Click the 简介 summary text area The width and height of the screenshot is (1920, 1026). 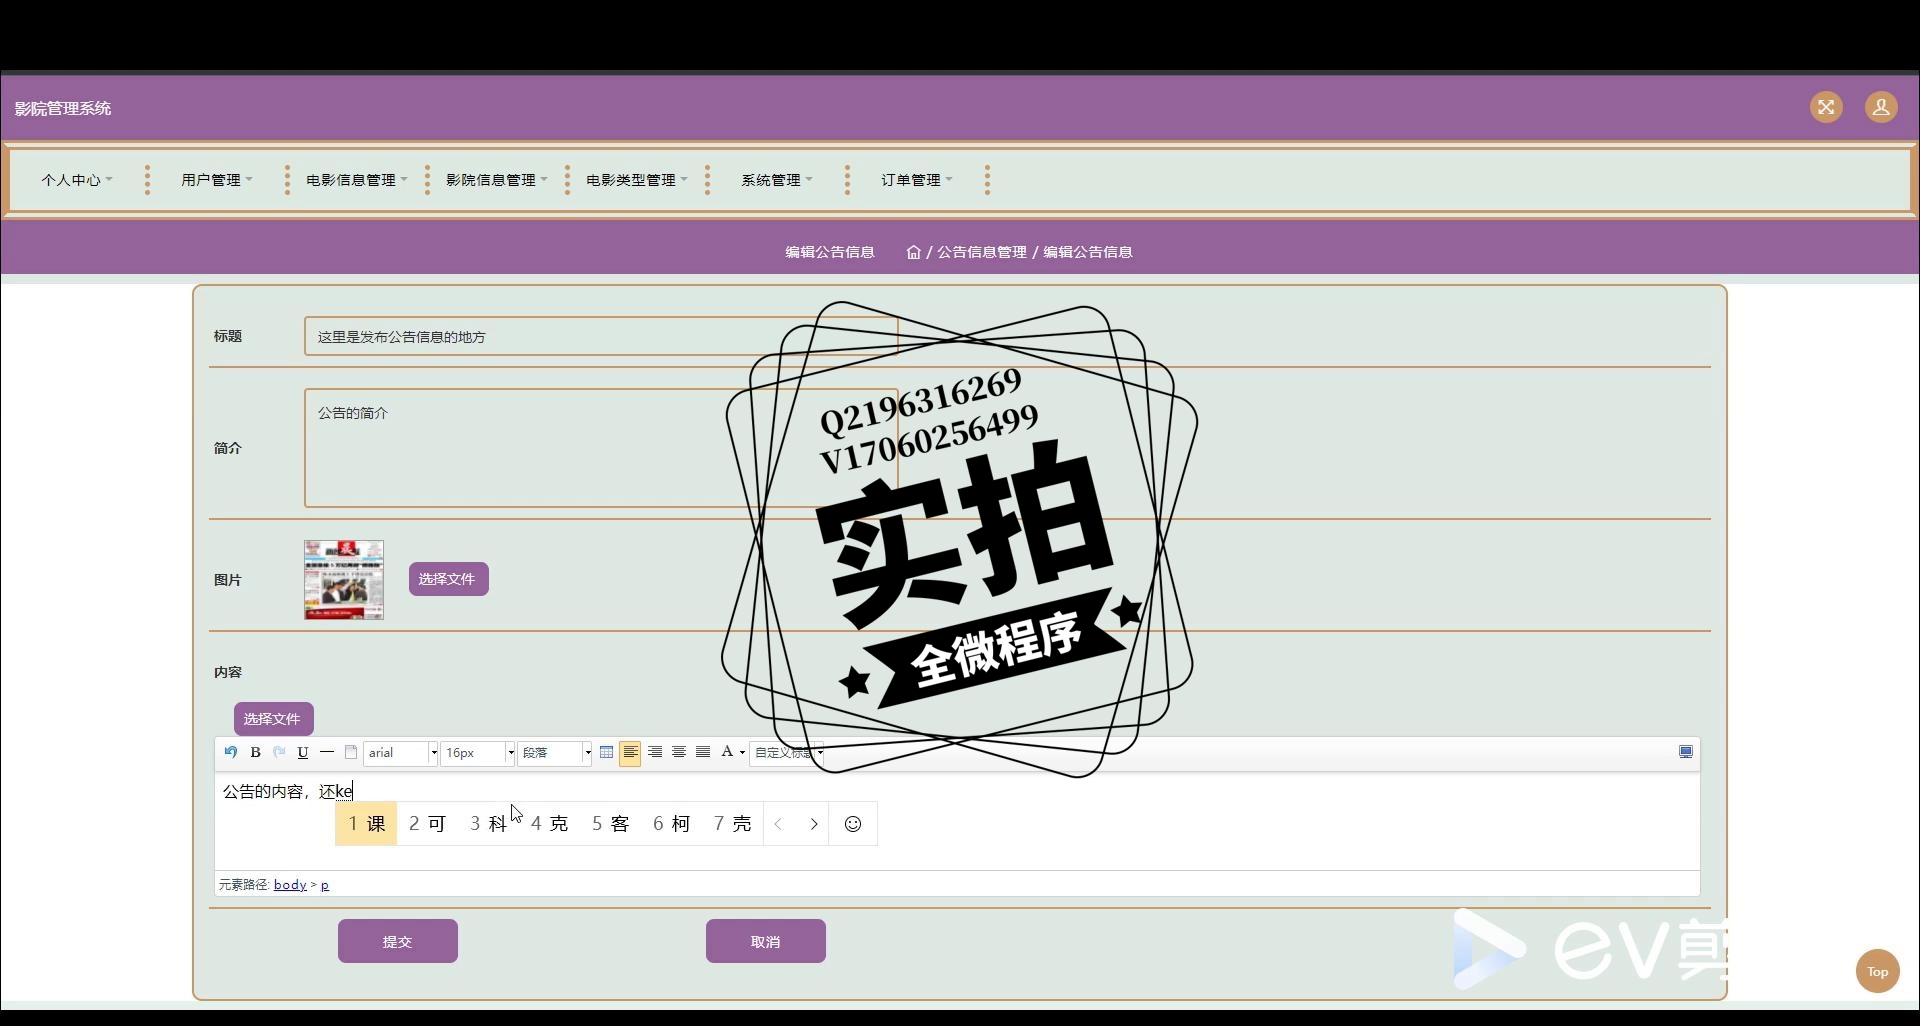[601, 448]
